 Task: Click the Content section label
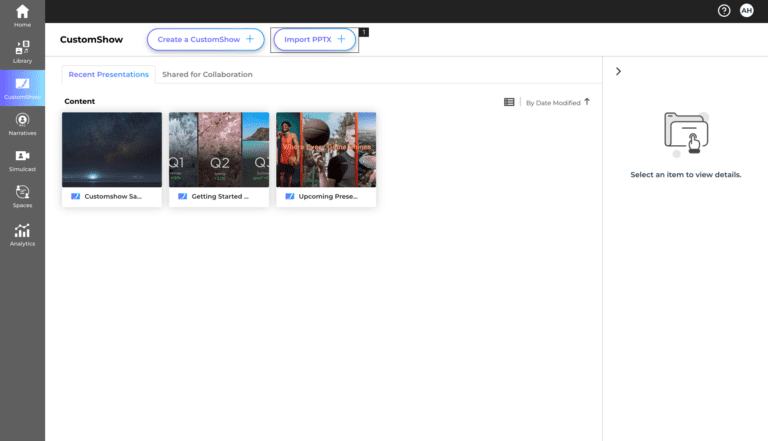(x=80, y=101)
